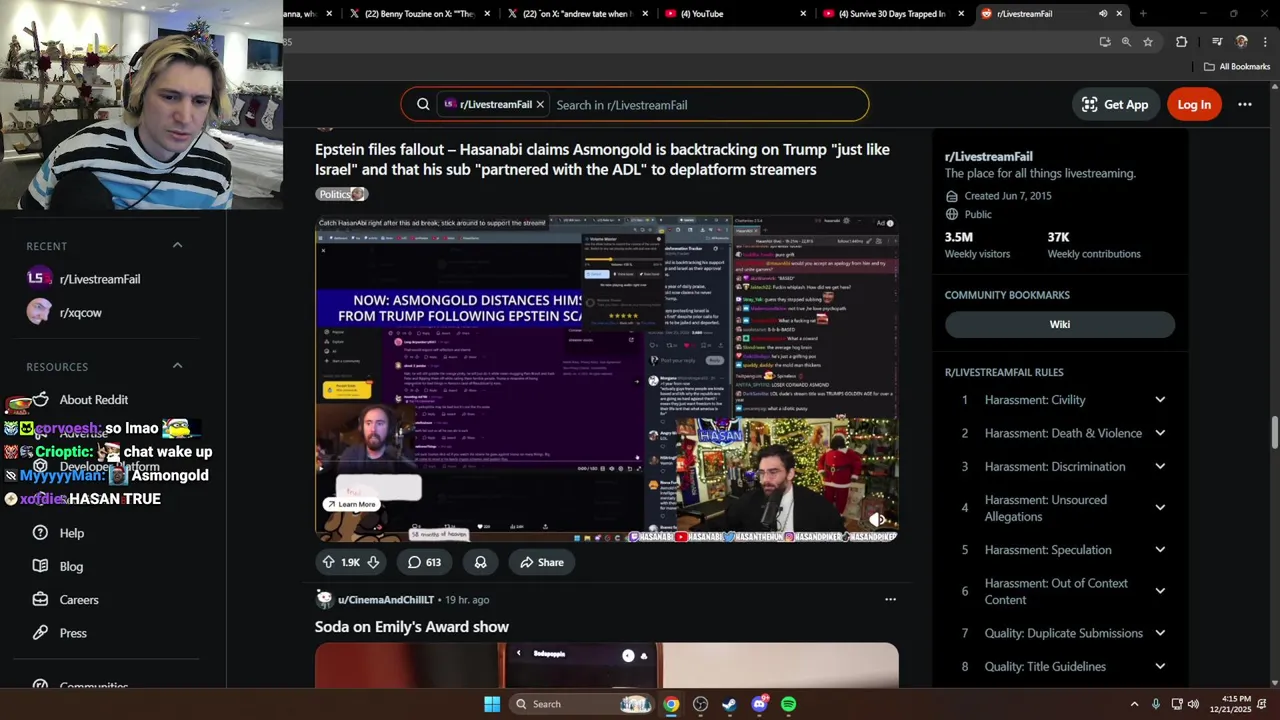This screenshot has width=1280, height=720.
Task: Open the Reddit header more options menu
Action: [x=1245, y=104]
